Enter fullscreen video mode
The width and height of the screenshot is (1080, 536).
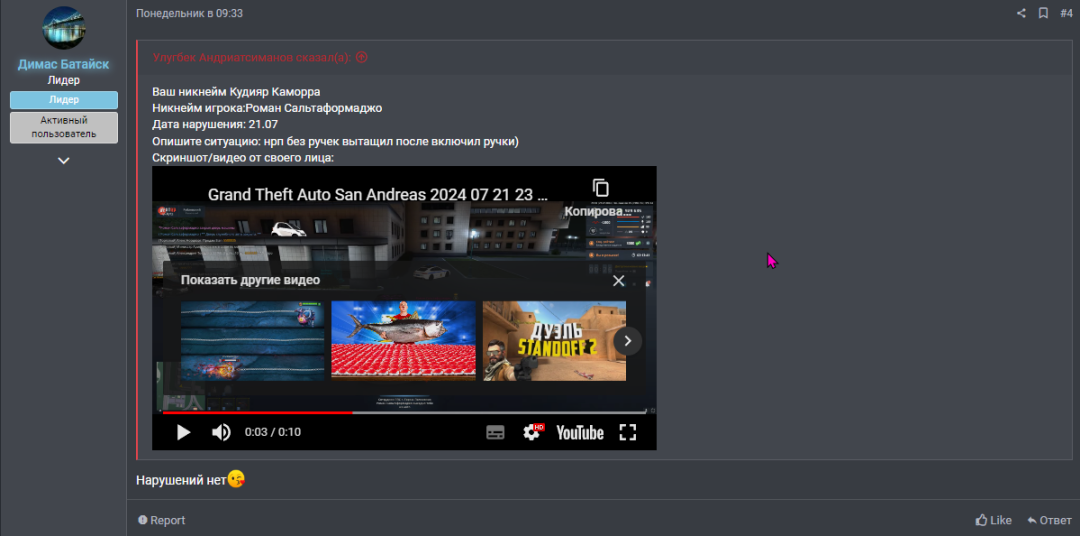627,432
